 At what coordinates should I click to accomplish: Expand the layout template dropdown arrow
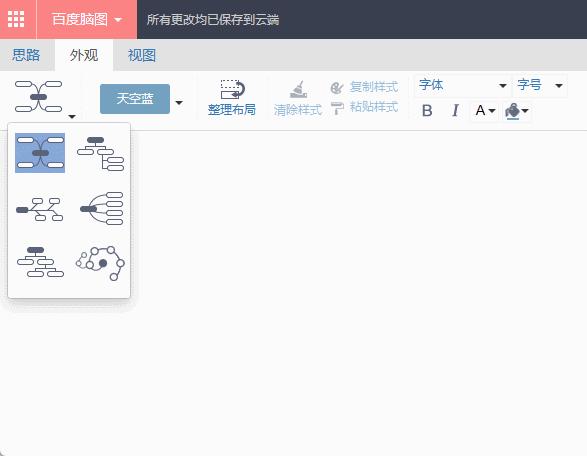point(72,116)
